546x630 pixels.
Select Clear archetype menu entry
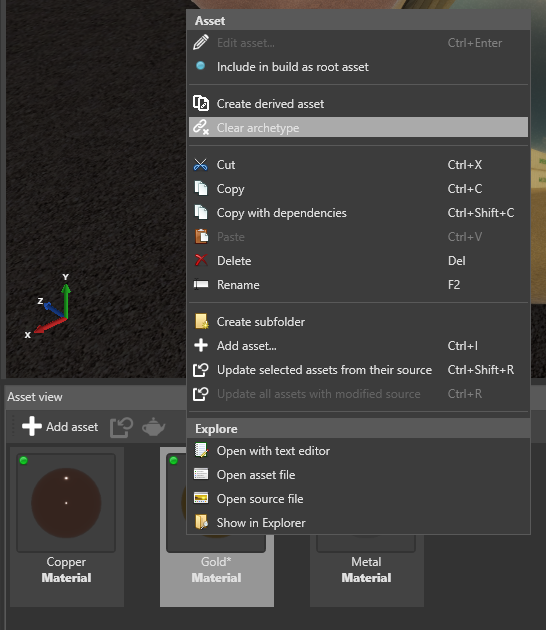coord(358,127)
